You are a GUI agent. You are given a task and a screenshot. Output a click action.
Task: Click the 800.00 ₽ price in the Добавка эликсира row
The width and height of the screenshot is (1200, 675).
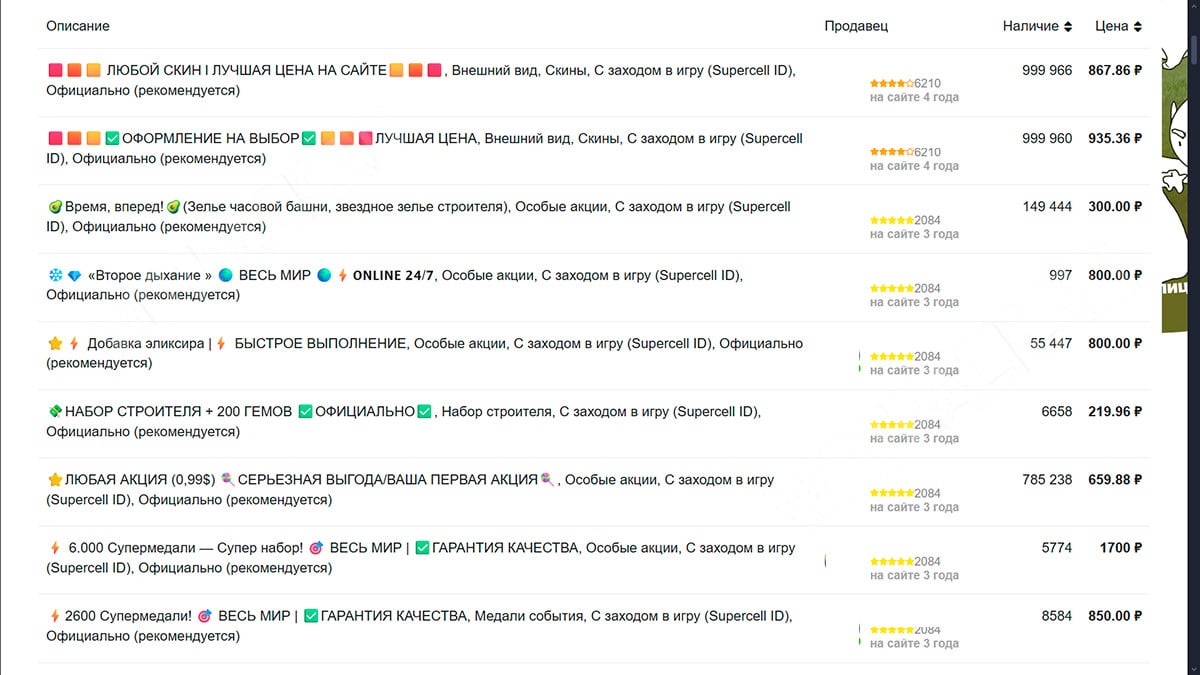coord(1115,343)
